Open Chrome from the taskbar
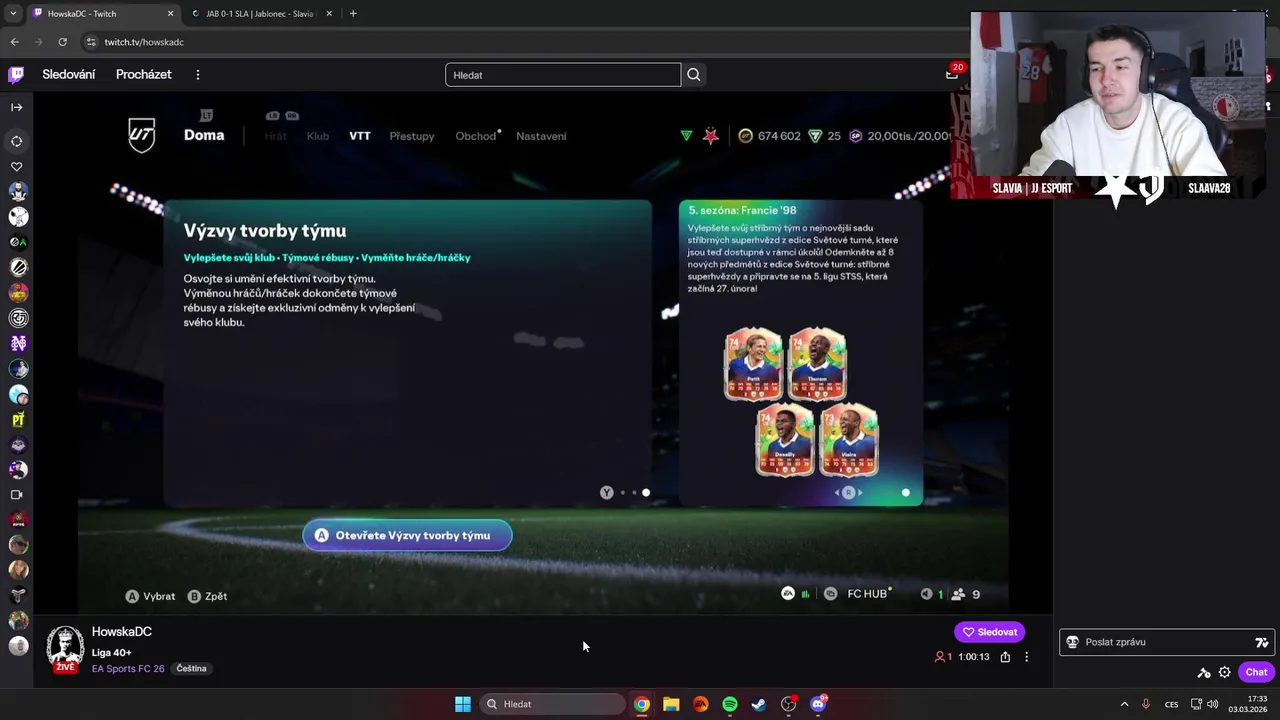This screenshot has height=720, width=1280. pyautogui.click(x=642, y=704)
